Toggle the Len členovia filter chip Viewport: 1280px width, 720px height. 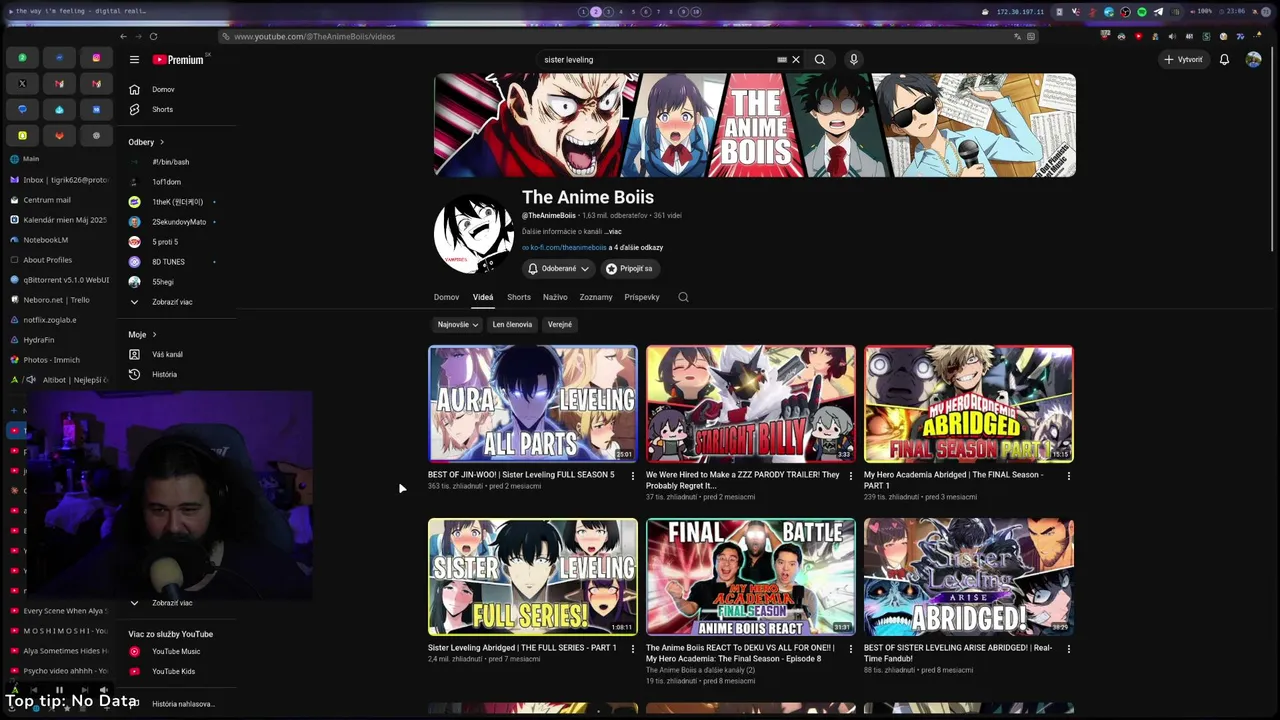512,325
